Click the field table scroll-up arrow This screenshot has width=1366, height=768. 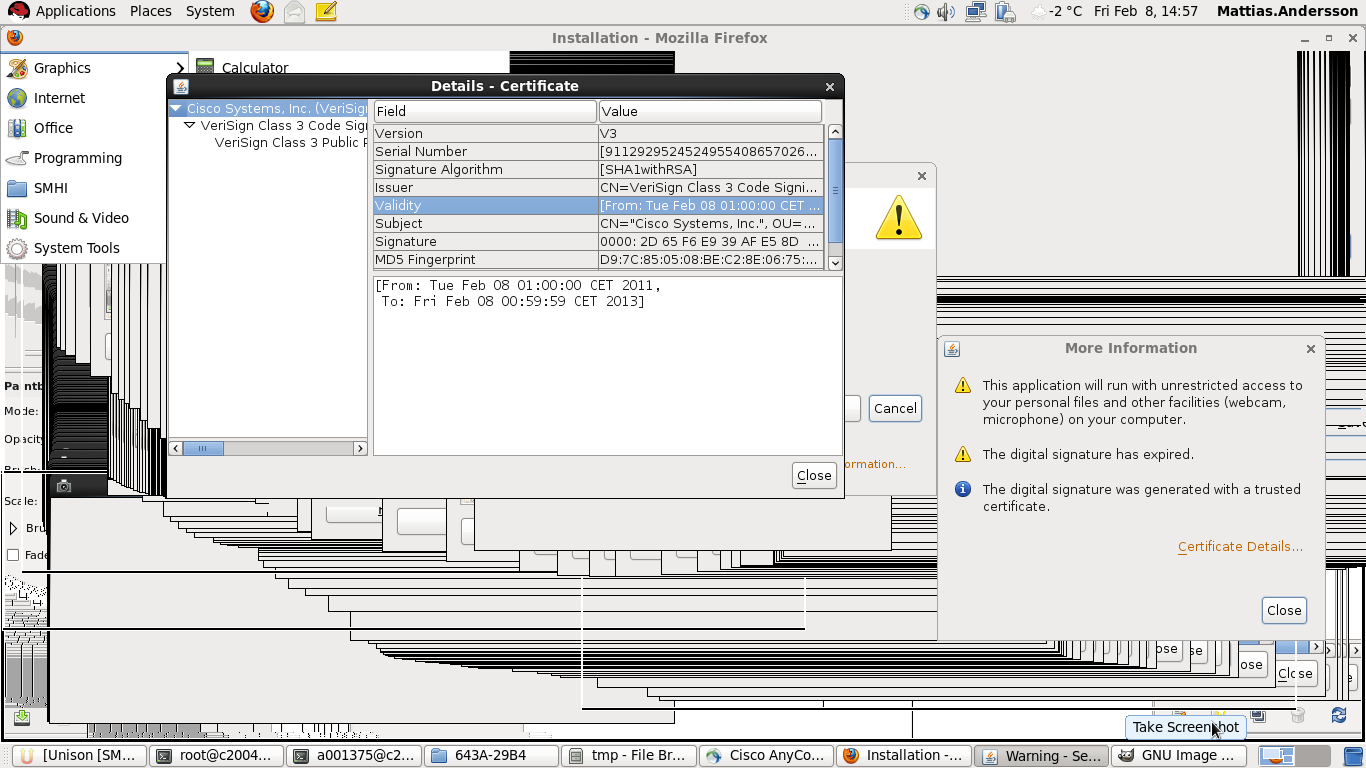835,132
